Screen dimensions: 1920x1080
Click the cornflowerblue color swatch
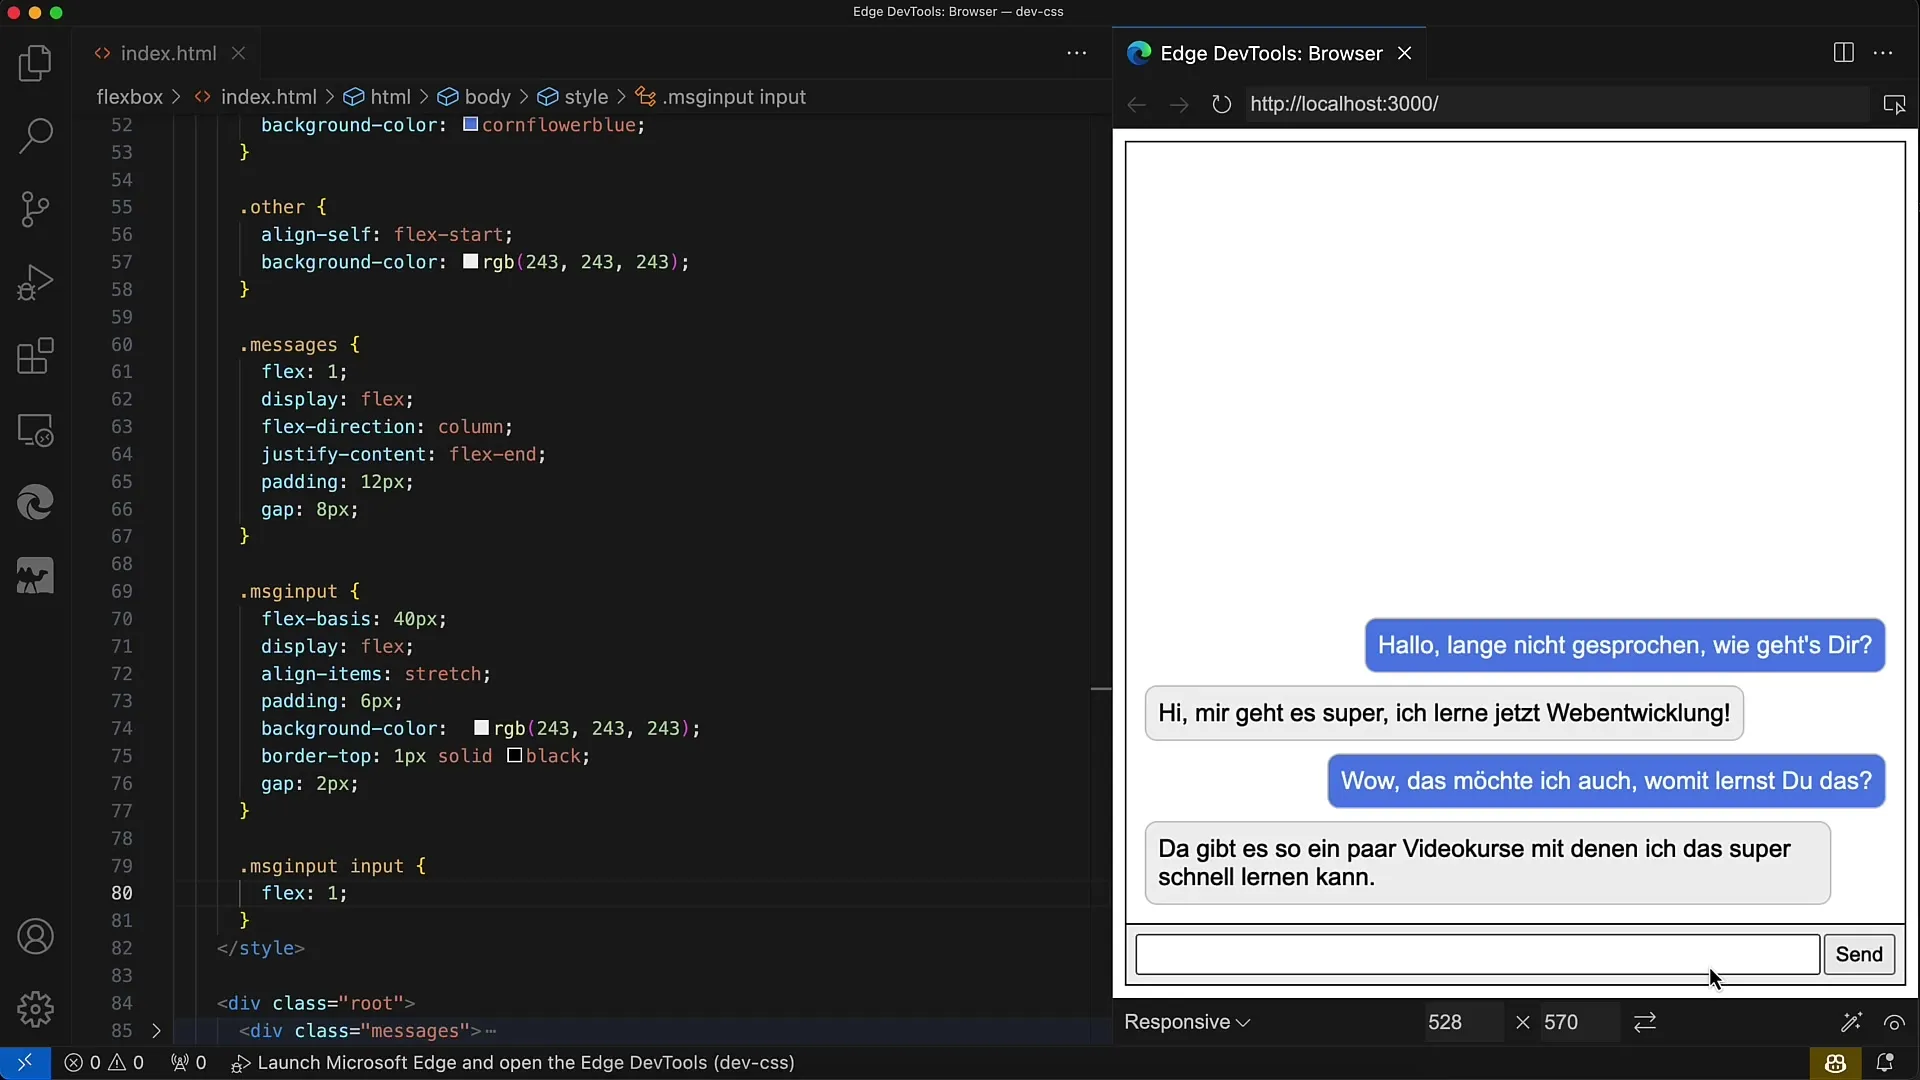point(470,125)
